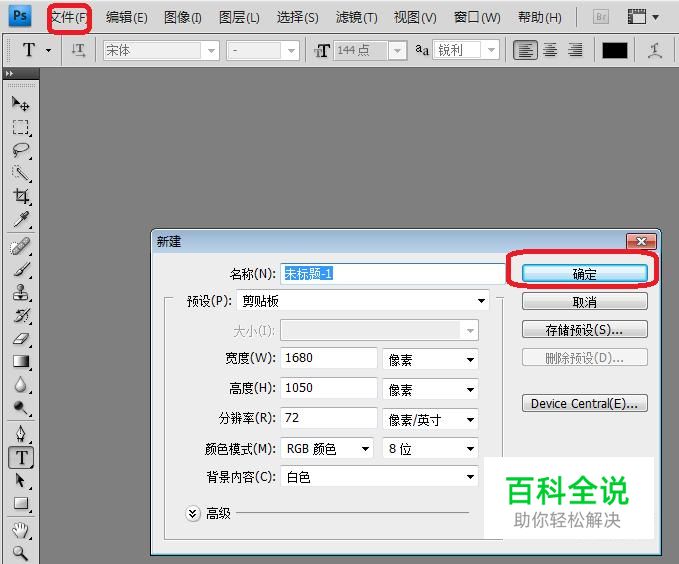Set center align text
Viewport: 679px width, 564px height.
(550, 50)
